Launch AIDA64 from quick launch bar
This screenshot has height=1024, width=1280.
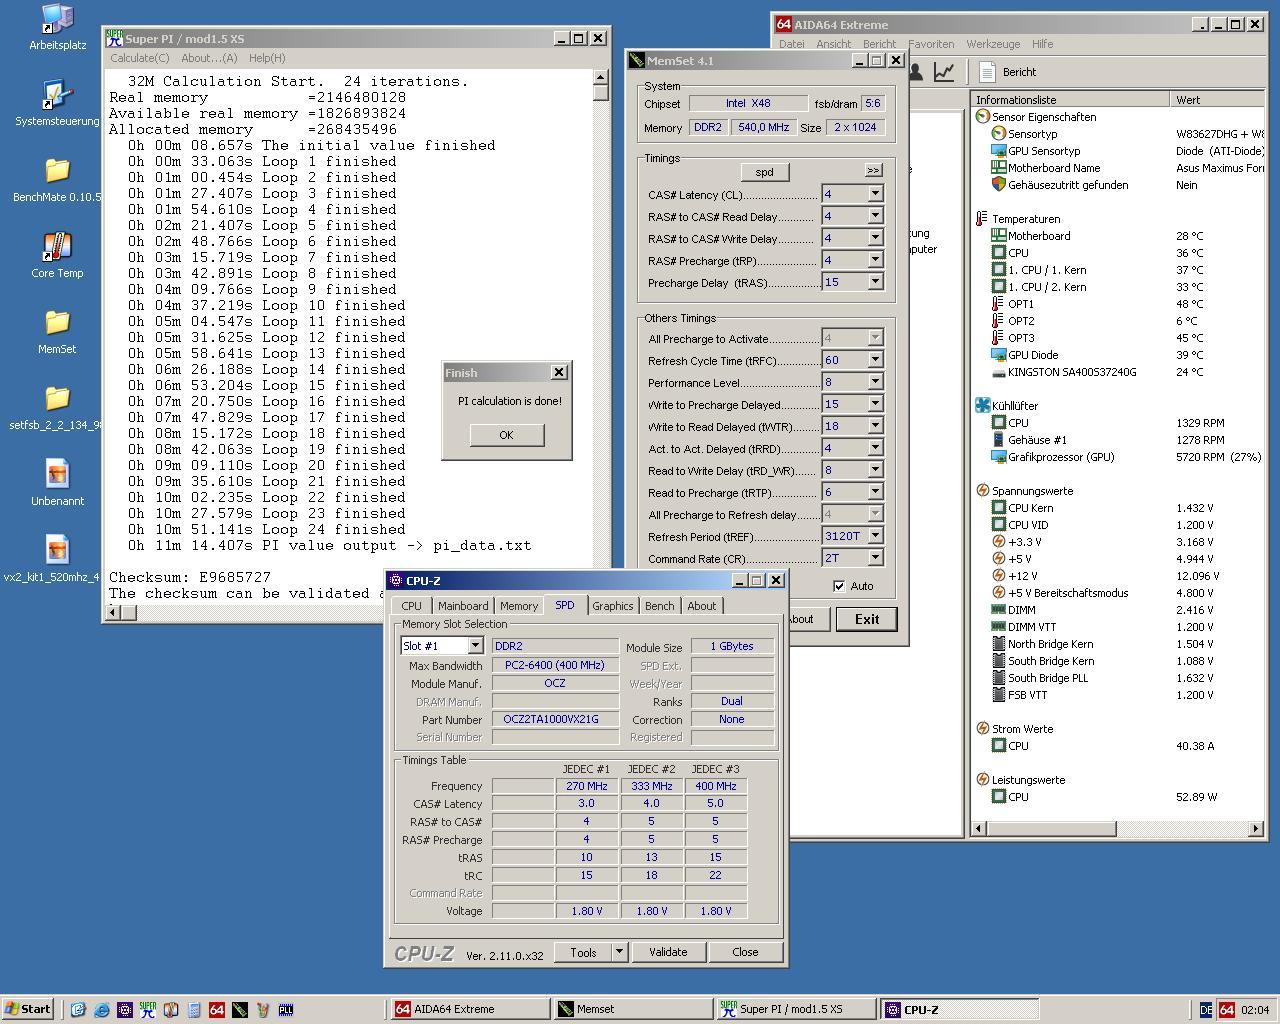click(216, 1010)
